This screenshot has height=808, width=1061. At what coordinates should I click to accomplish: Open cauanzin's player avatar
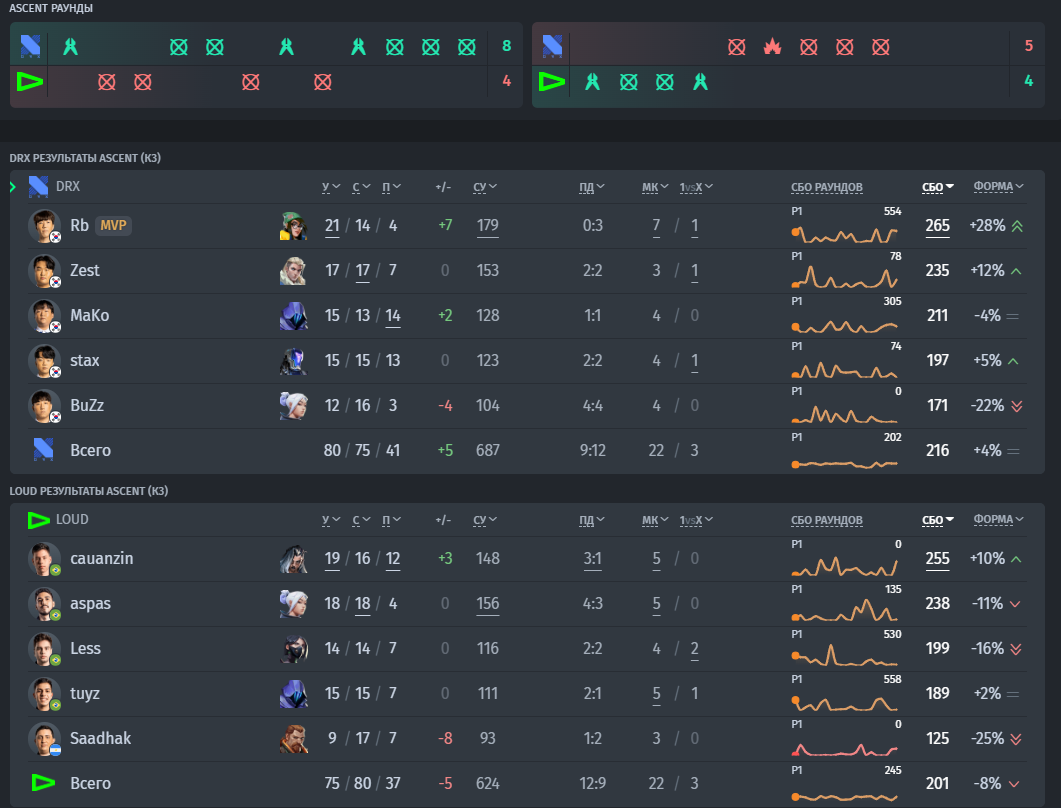tap(44, 559)
